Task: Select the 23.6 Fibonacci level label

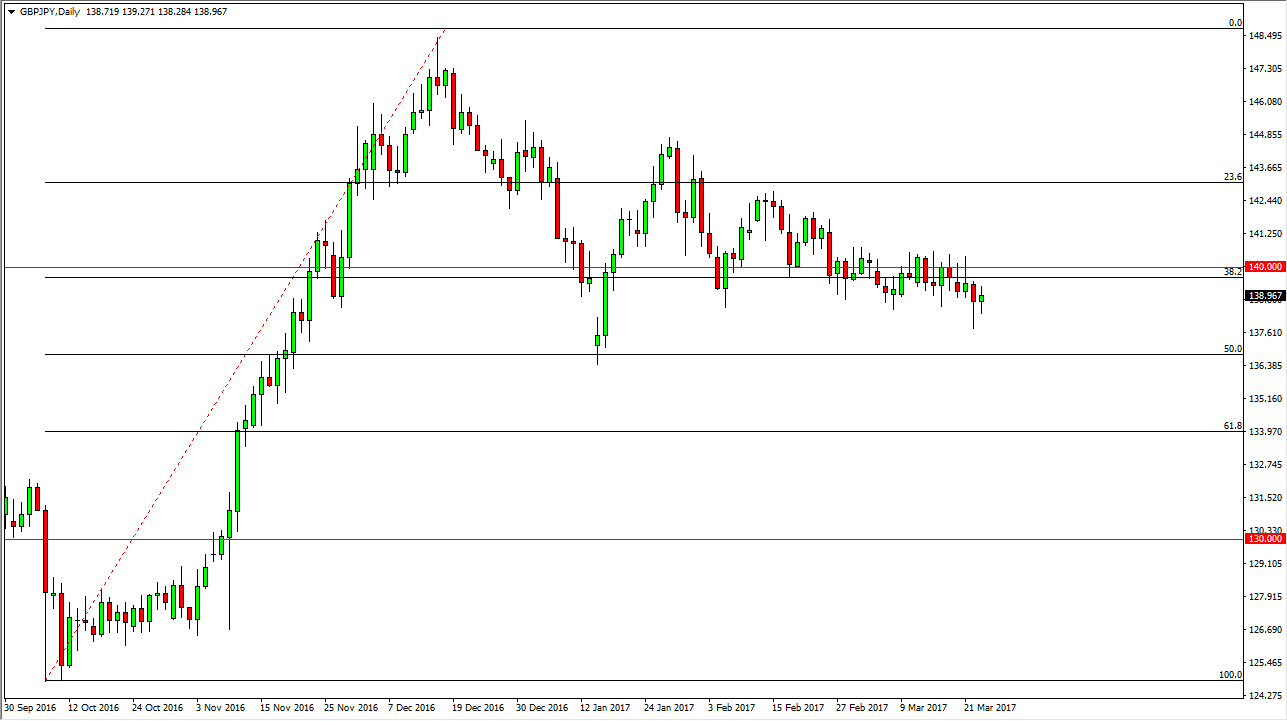Action: click(1232, 176)
